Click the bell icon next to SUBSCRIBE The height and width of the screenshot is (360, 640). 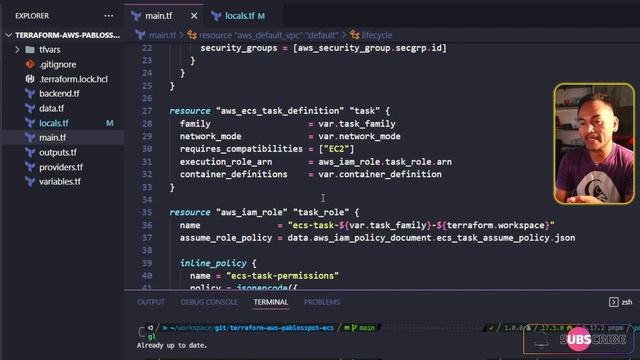click(541, 340)
